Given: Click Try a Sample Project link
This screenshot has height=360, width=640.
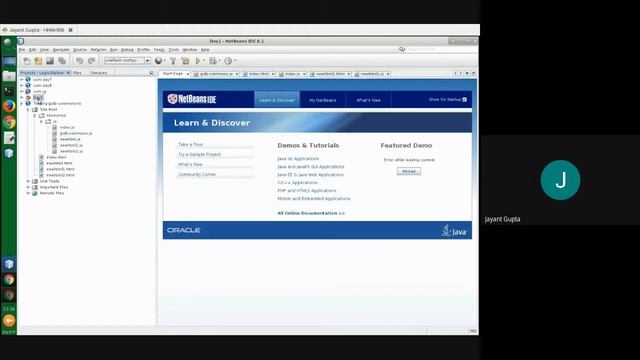Looking at the screenshot, I should [x=199, y=154].
